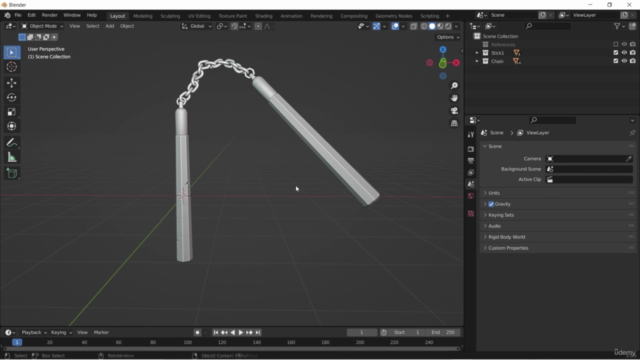Expand the Custom Properties panel
Screen dimensions: 640x360
(x=558, y=248)
